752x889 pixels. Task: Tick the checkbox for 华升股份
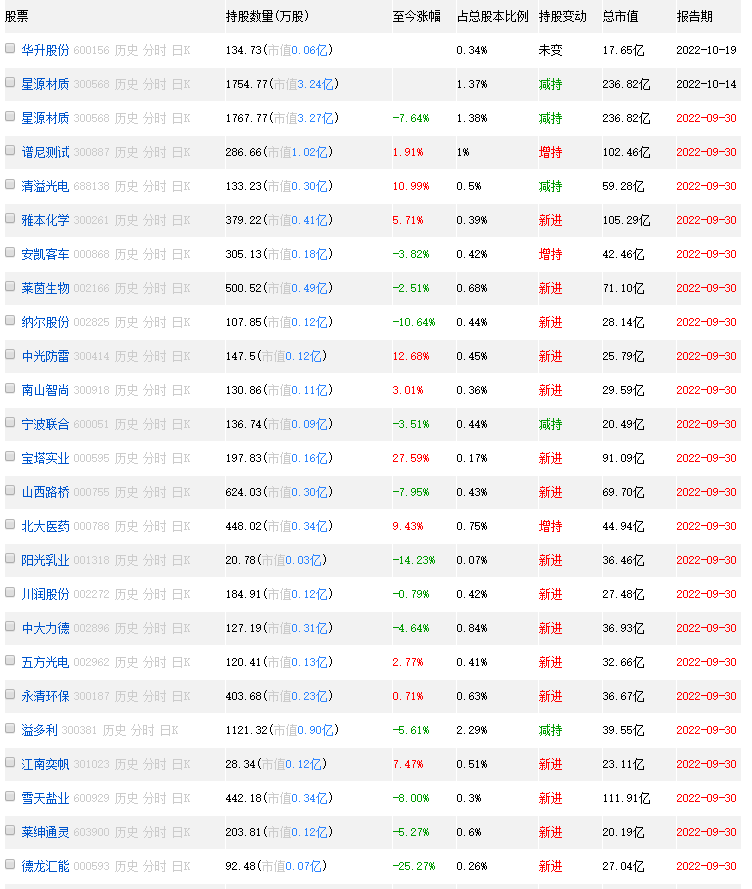(x=10, y=48)
